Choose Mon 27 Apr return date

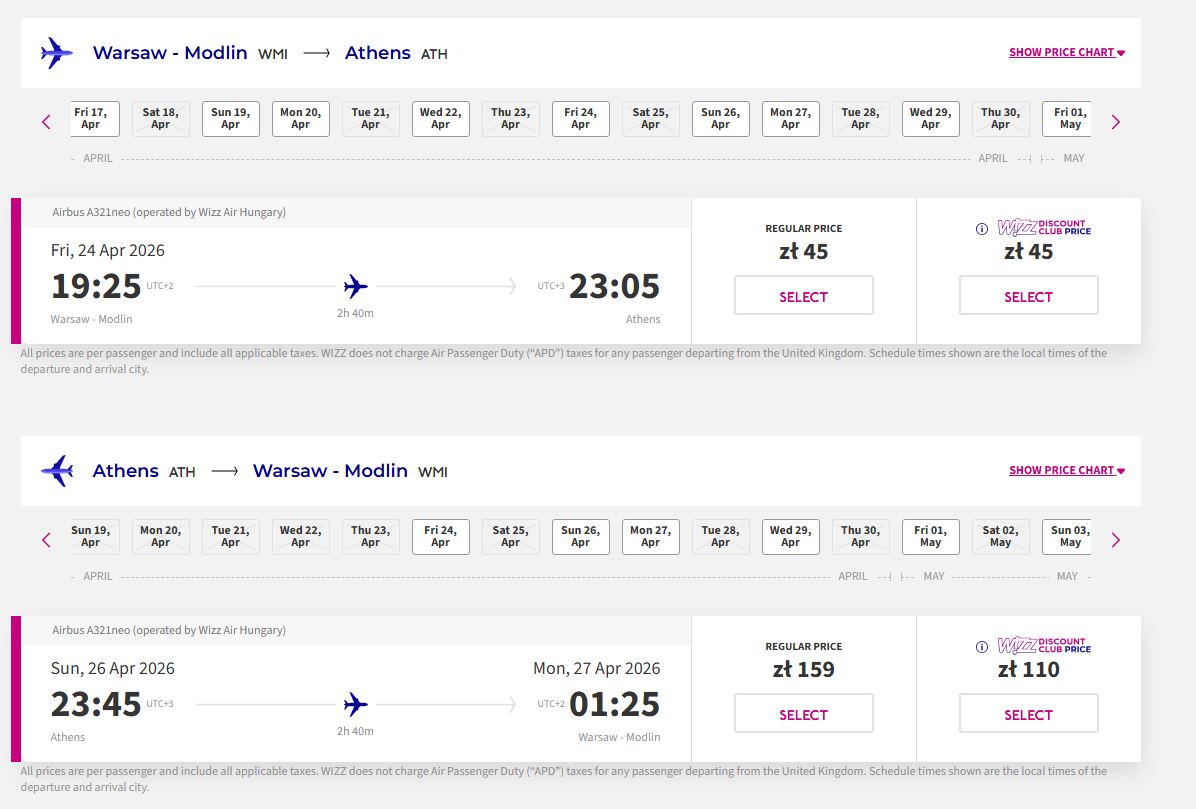(x=651, y=537)
